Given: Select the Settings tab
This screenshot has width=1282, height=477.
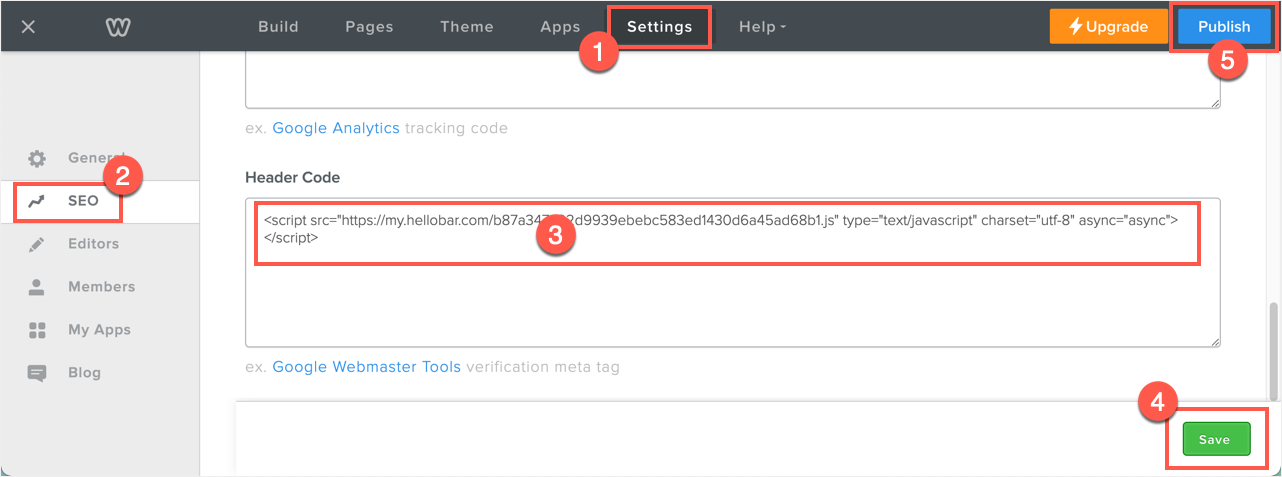Looking at the screenshot, I should point(659,27).
